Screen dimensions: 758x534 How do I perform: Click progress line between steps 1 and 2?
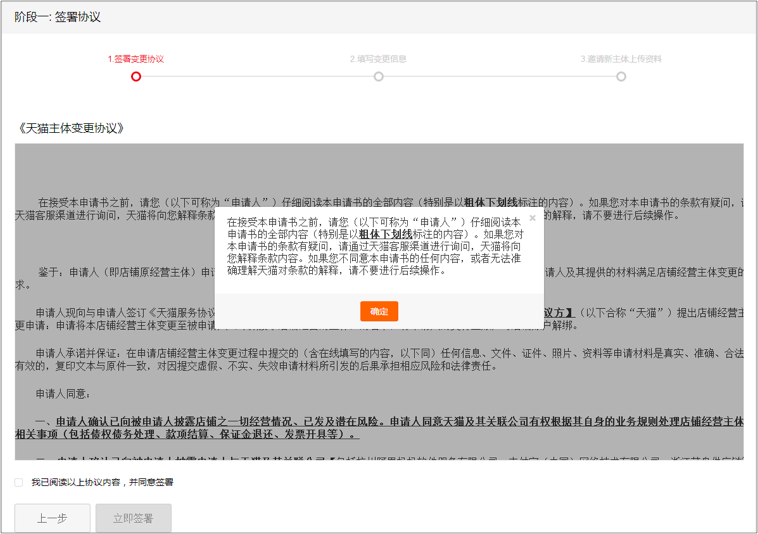257,76
